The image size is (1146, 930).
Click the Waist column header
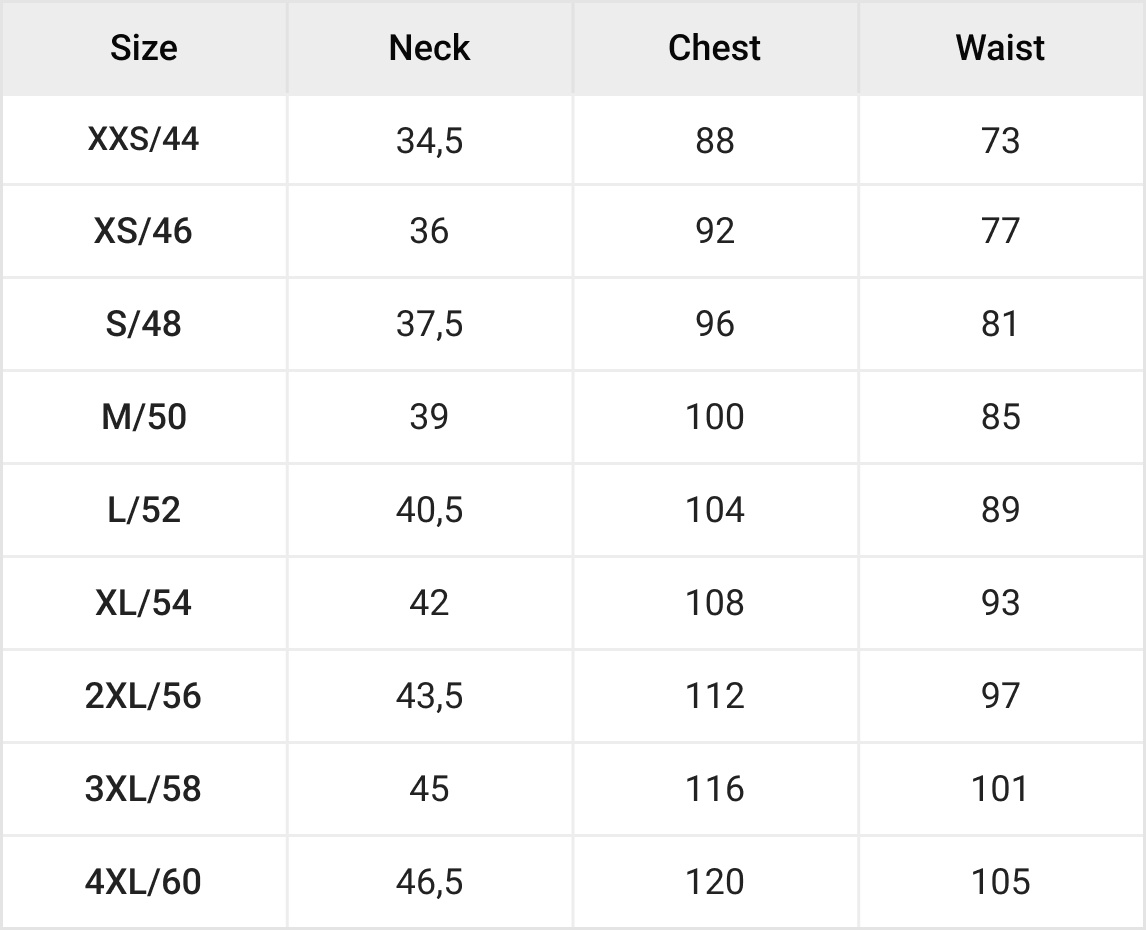[1000, 48]
